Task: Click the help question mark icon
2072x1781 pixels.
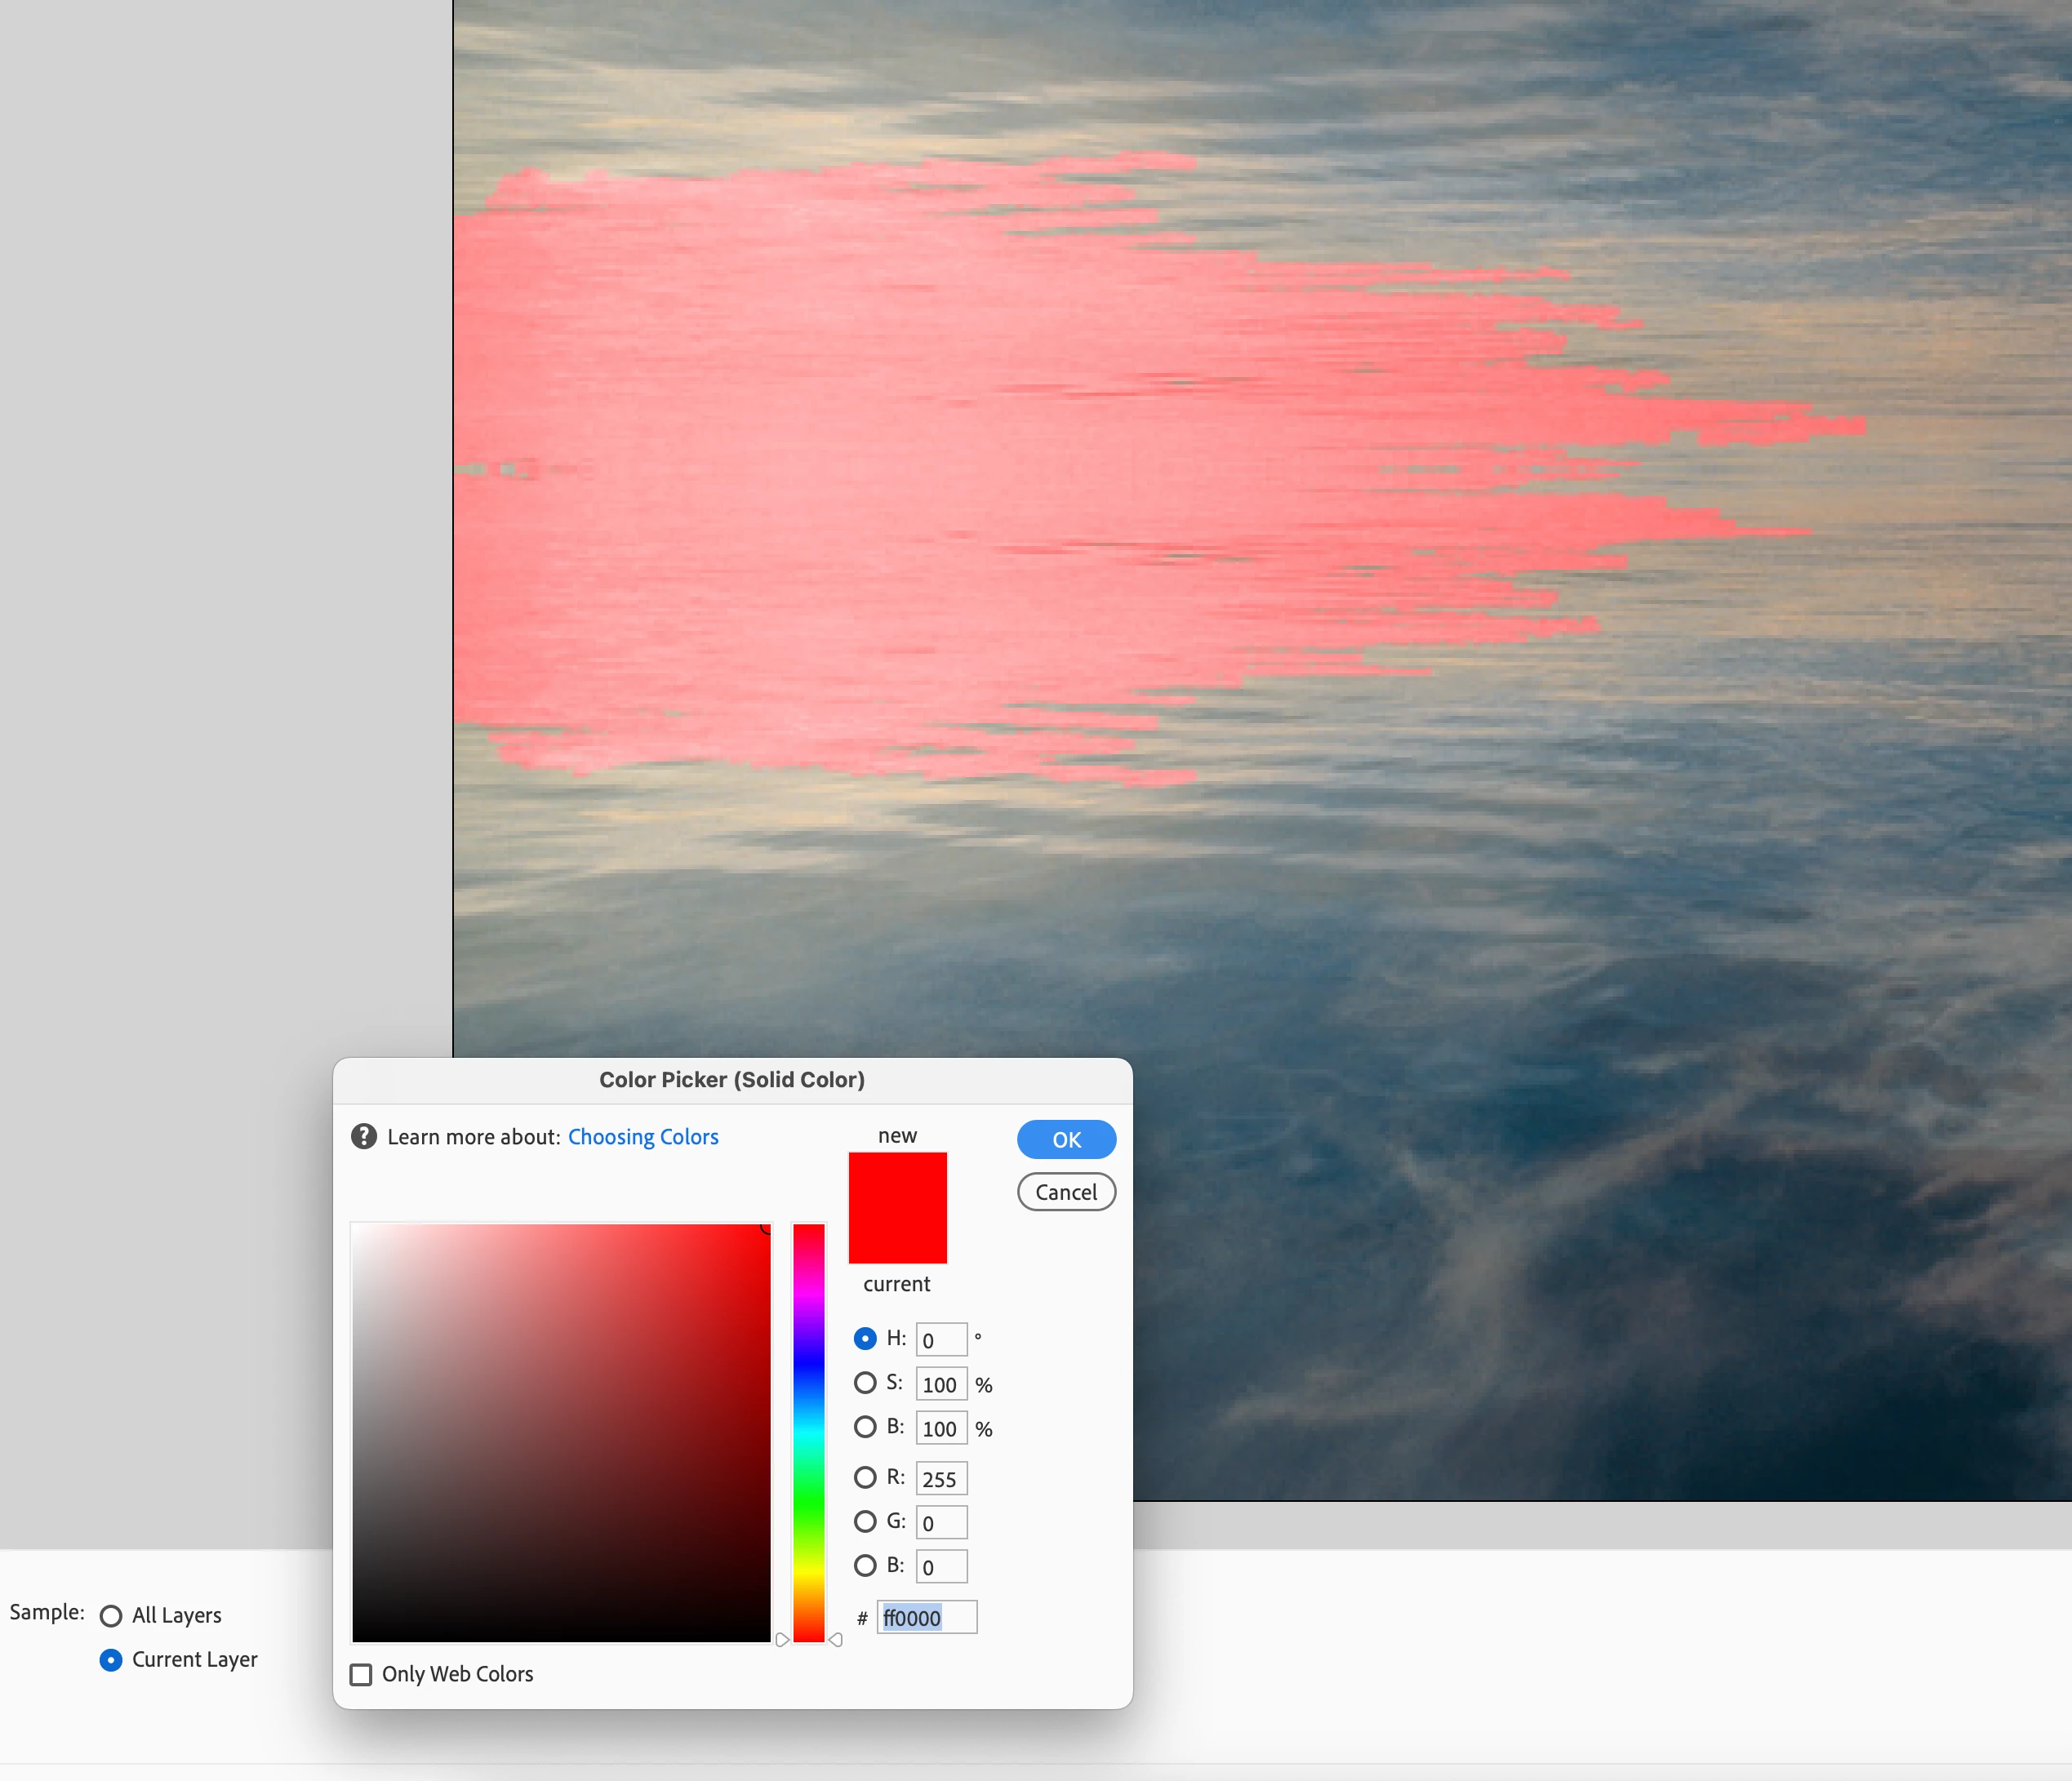Action: (x=364, y=1136)
